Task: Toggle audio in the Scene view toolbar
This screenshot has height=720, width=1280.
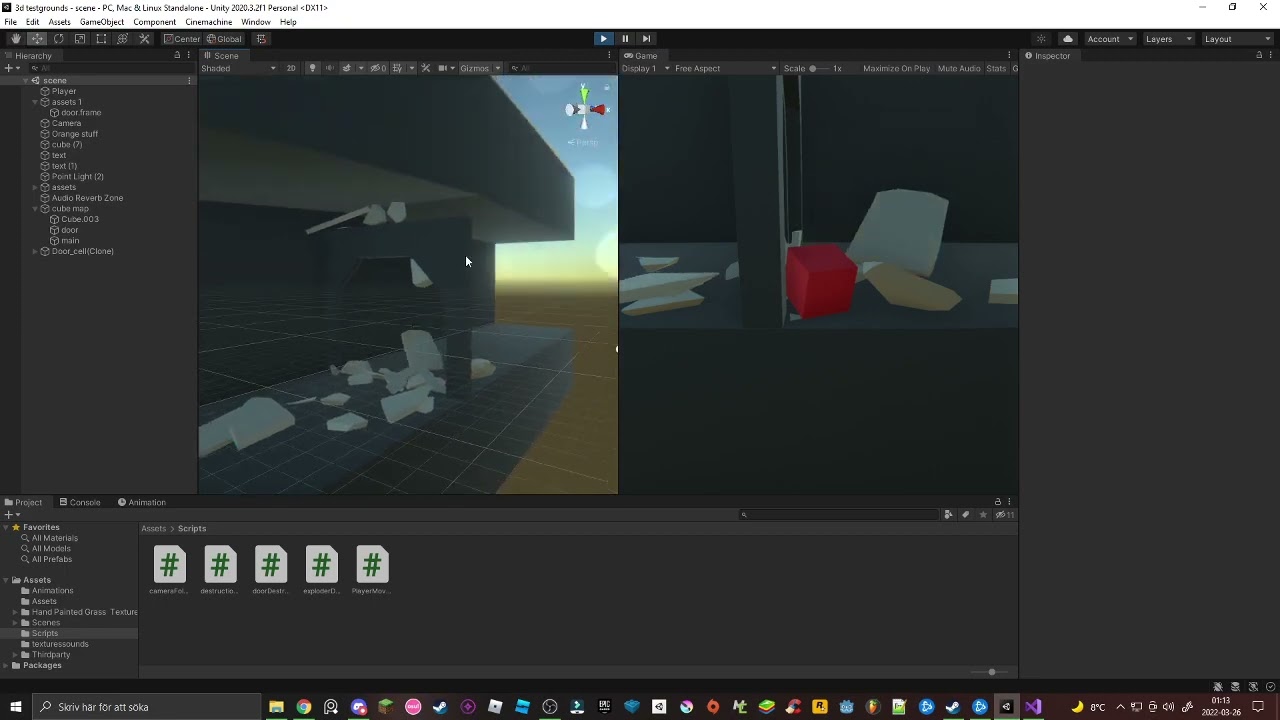Action: (330, 68)
